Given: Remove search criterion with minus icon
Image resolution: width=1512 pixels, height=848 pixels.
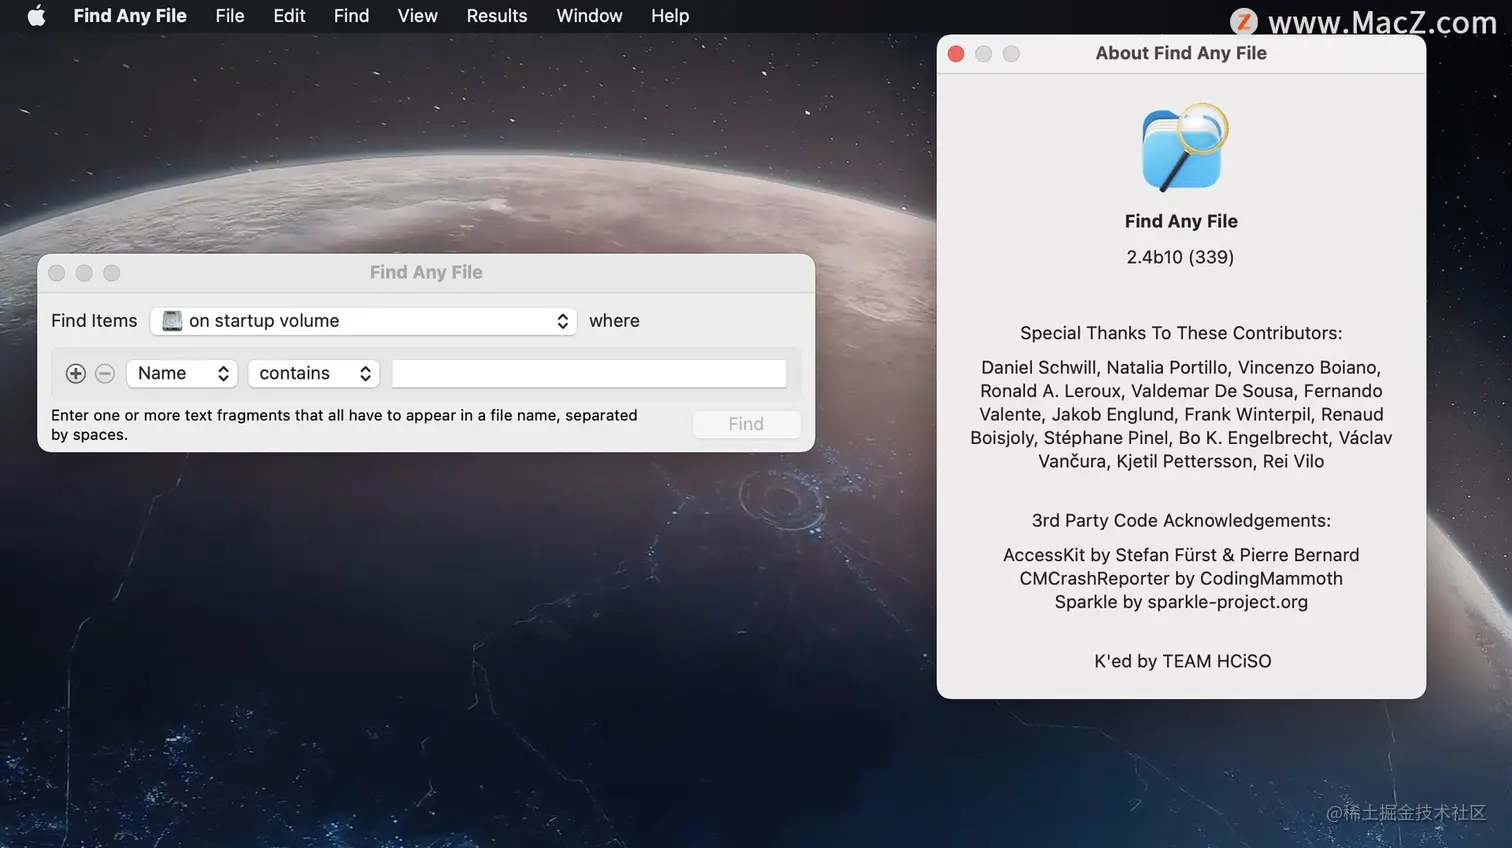Looking at the screenshot, I should [x=105, y=374].
